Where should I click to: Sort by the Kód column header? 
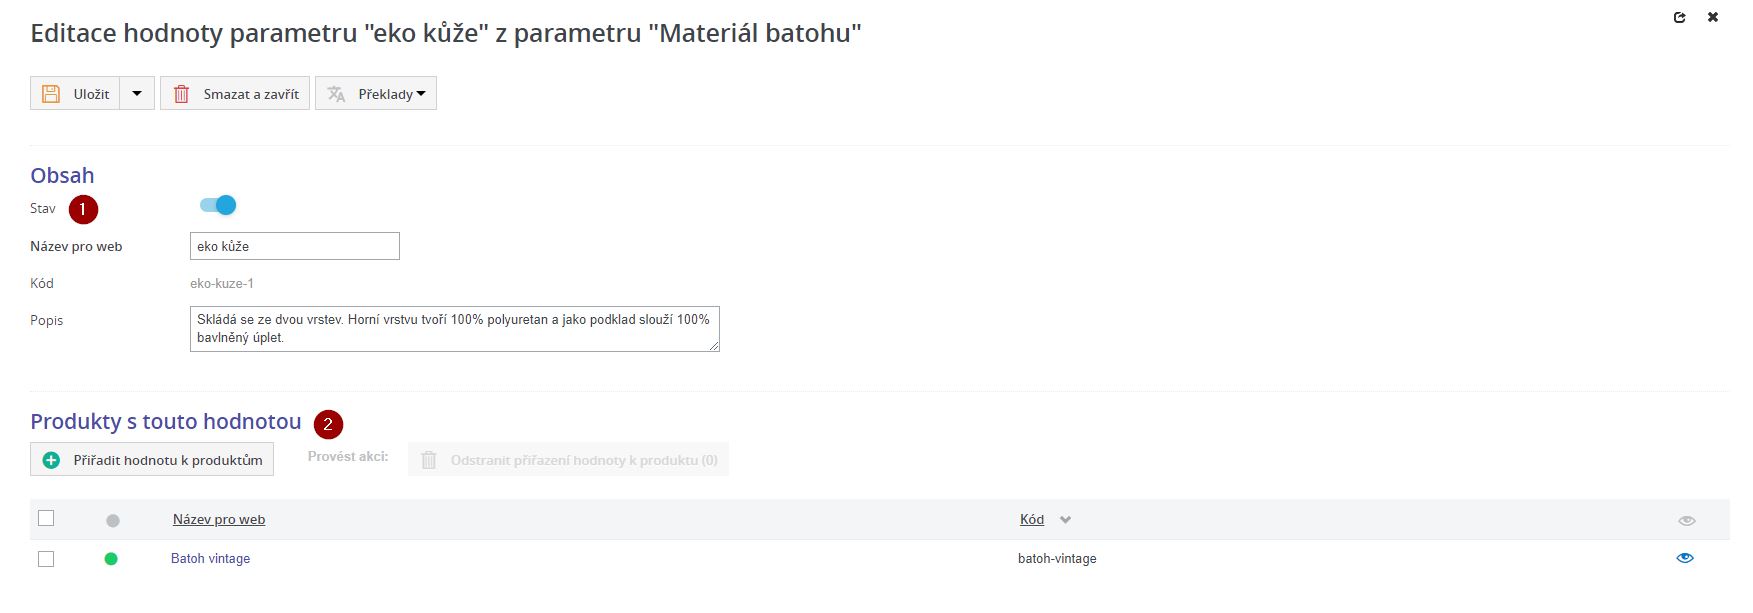(1031, 519)
